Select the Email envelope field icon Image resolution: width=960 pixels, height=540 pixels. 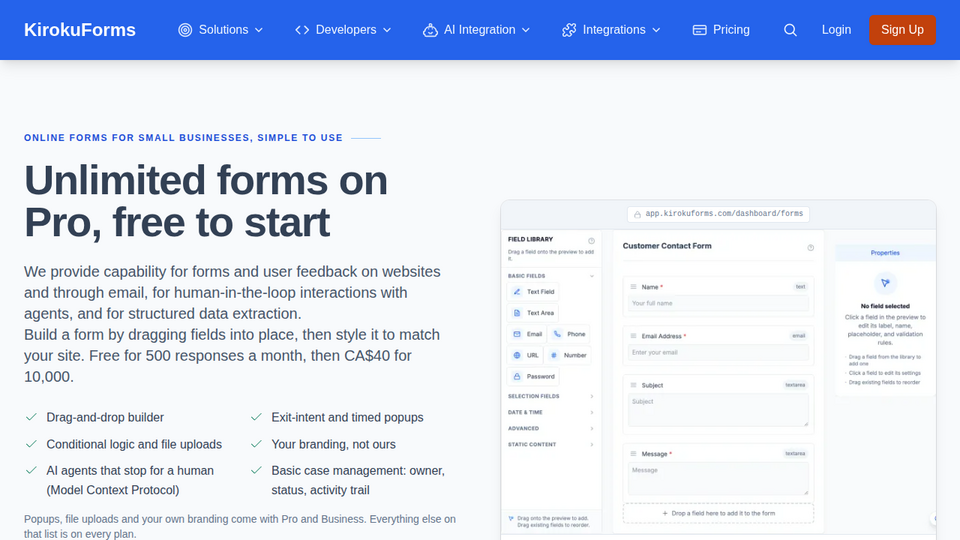517,334
